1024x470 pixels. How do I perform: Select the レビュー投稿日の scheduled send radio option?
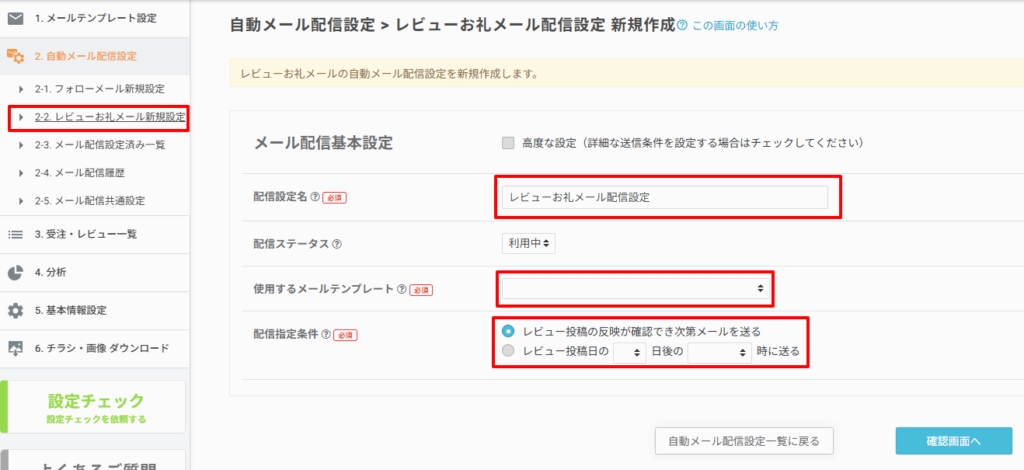click(509, 351)
